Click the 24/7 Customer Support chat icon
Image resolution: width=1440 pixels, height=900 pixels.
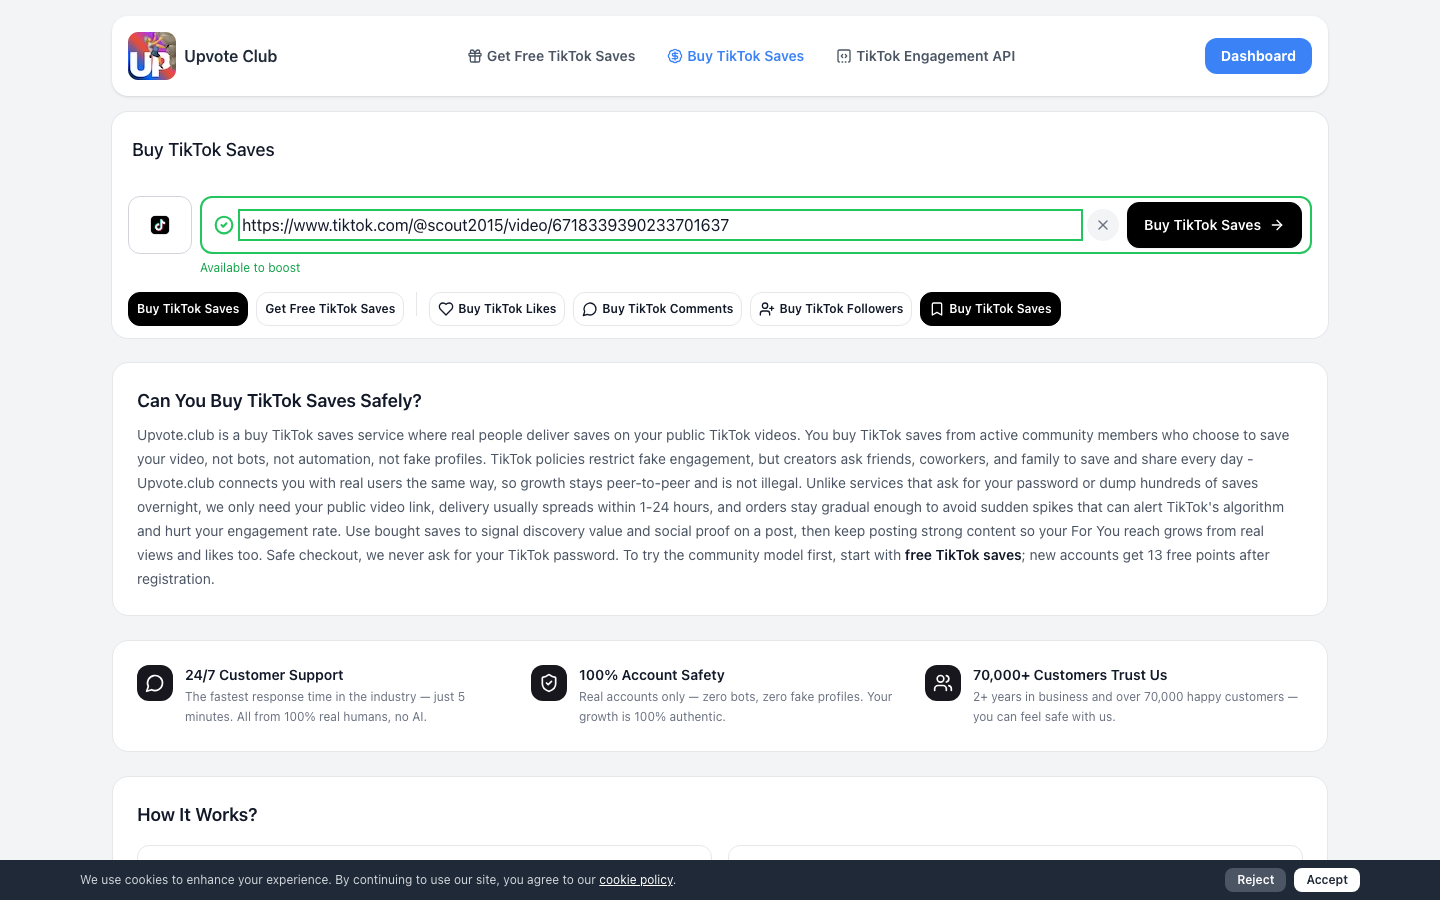click(x=155, y=683)
